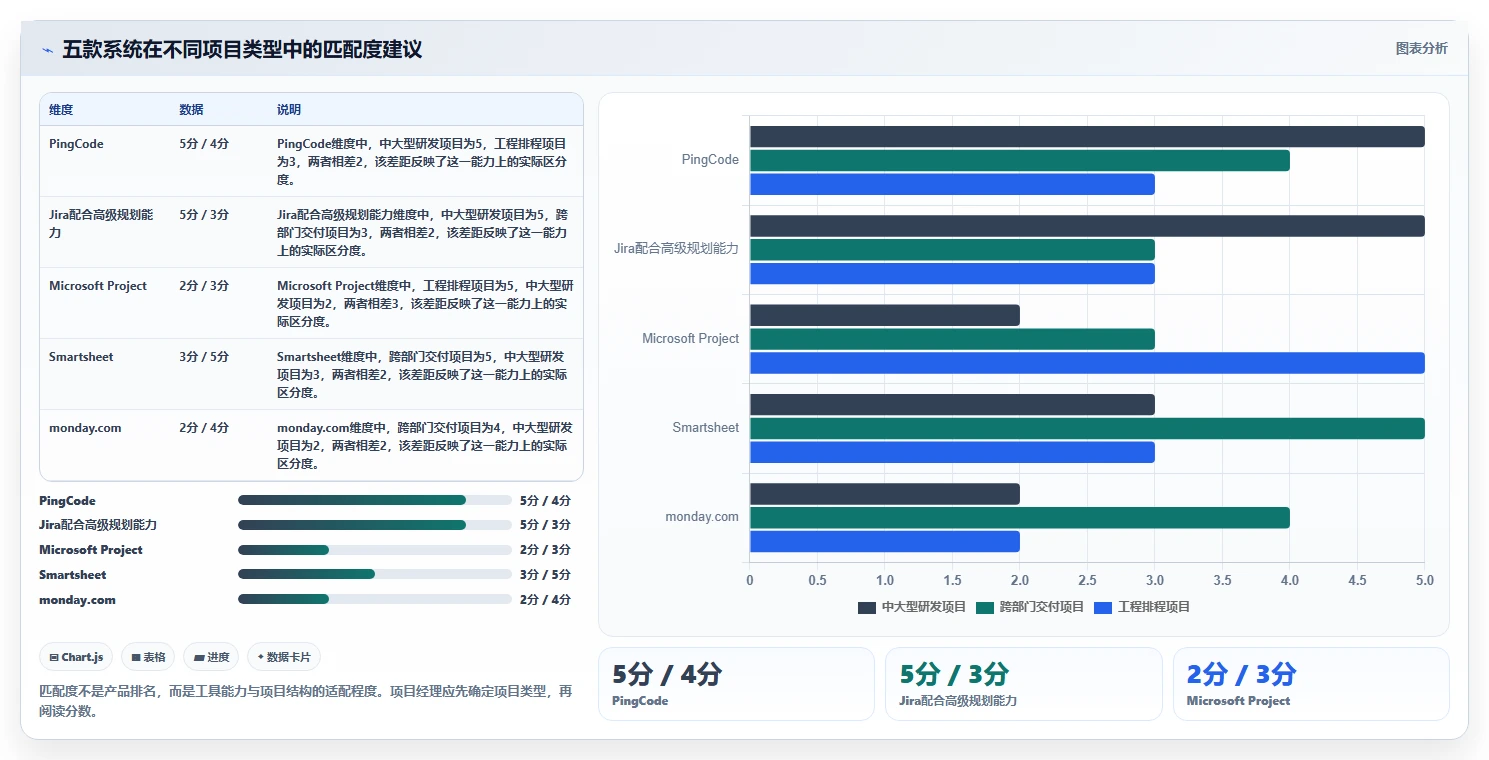Toggle the 工程排程项目 legend swatch
Viewport: 1489px width, 760px height.
[1103, 607]
